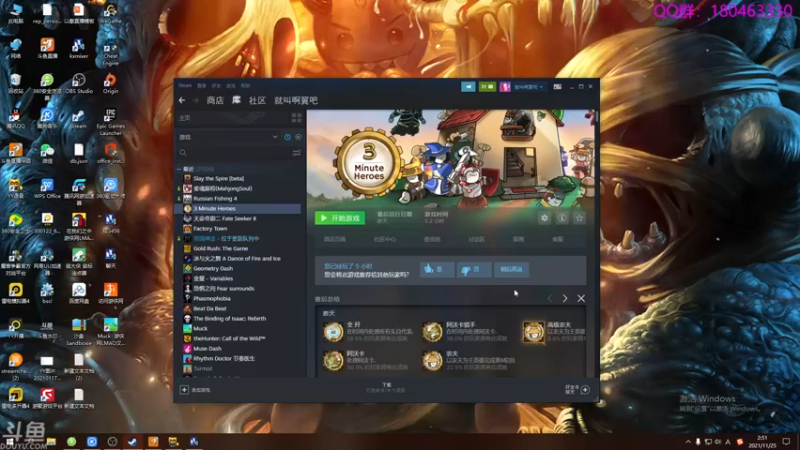The height and width of the screenshot is (450, 800).
Task: Select Russian Fishing 4 in library
Action: point(215,198)
